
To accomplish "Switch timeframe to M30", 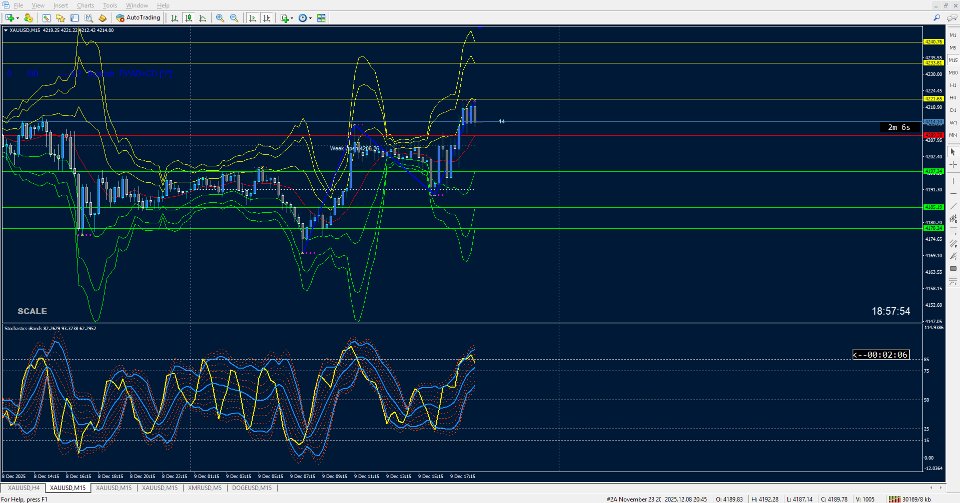I will point(953,73).
